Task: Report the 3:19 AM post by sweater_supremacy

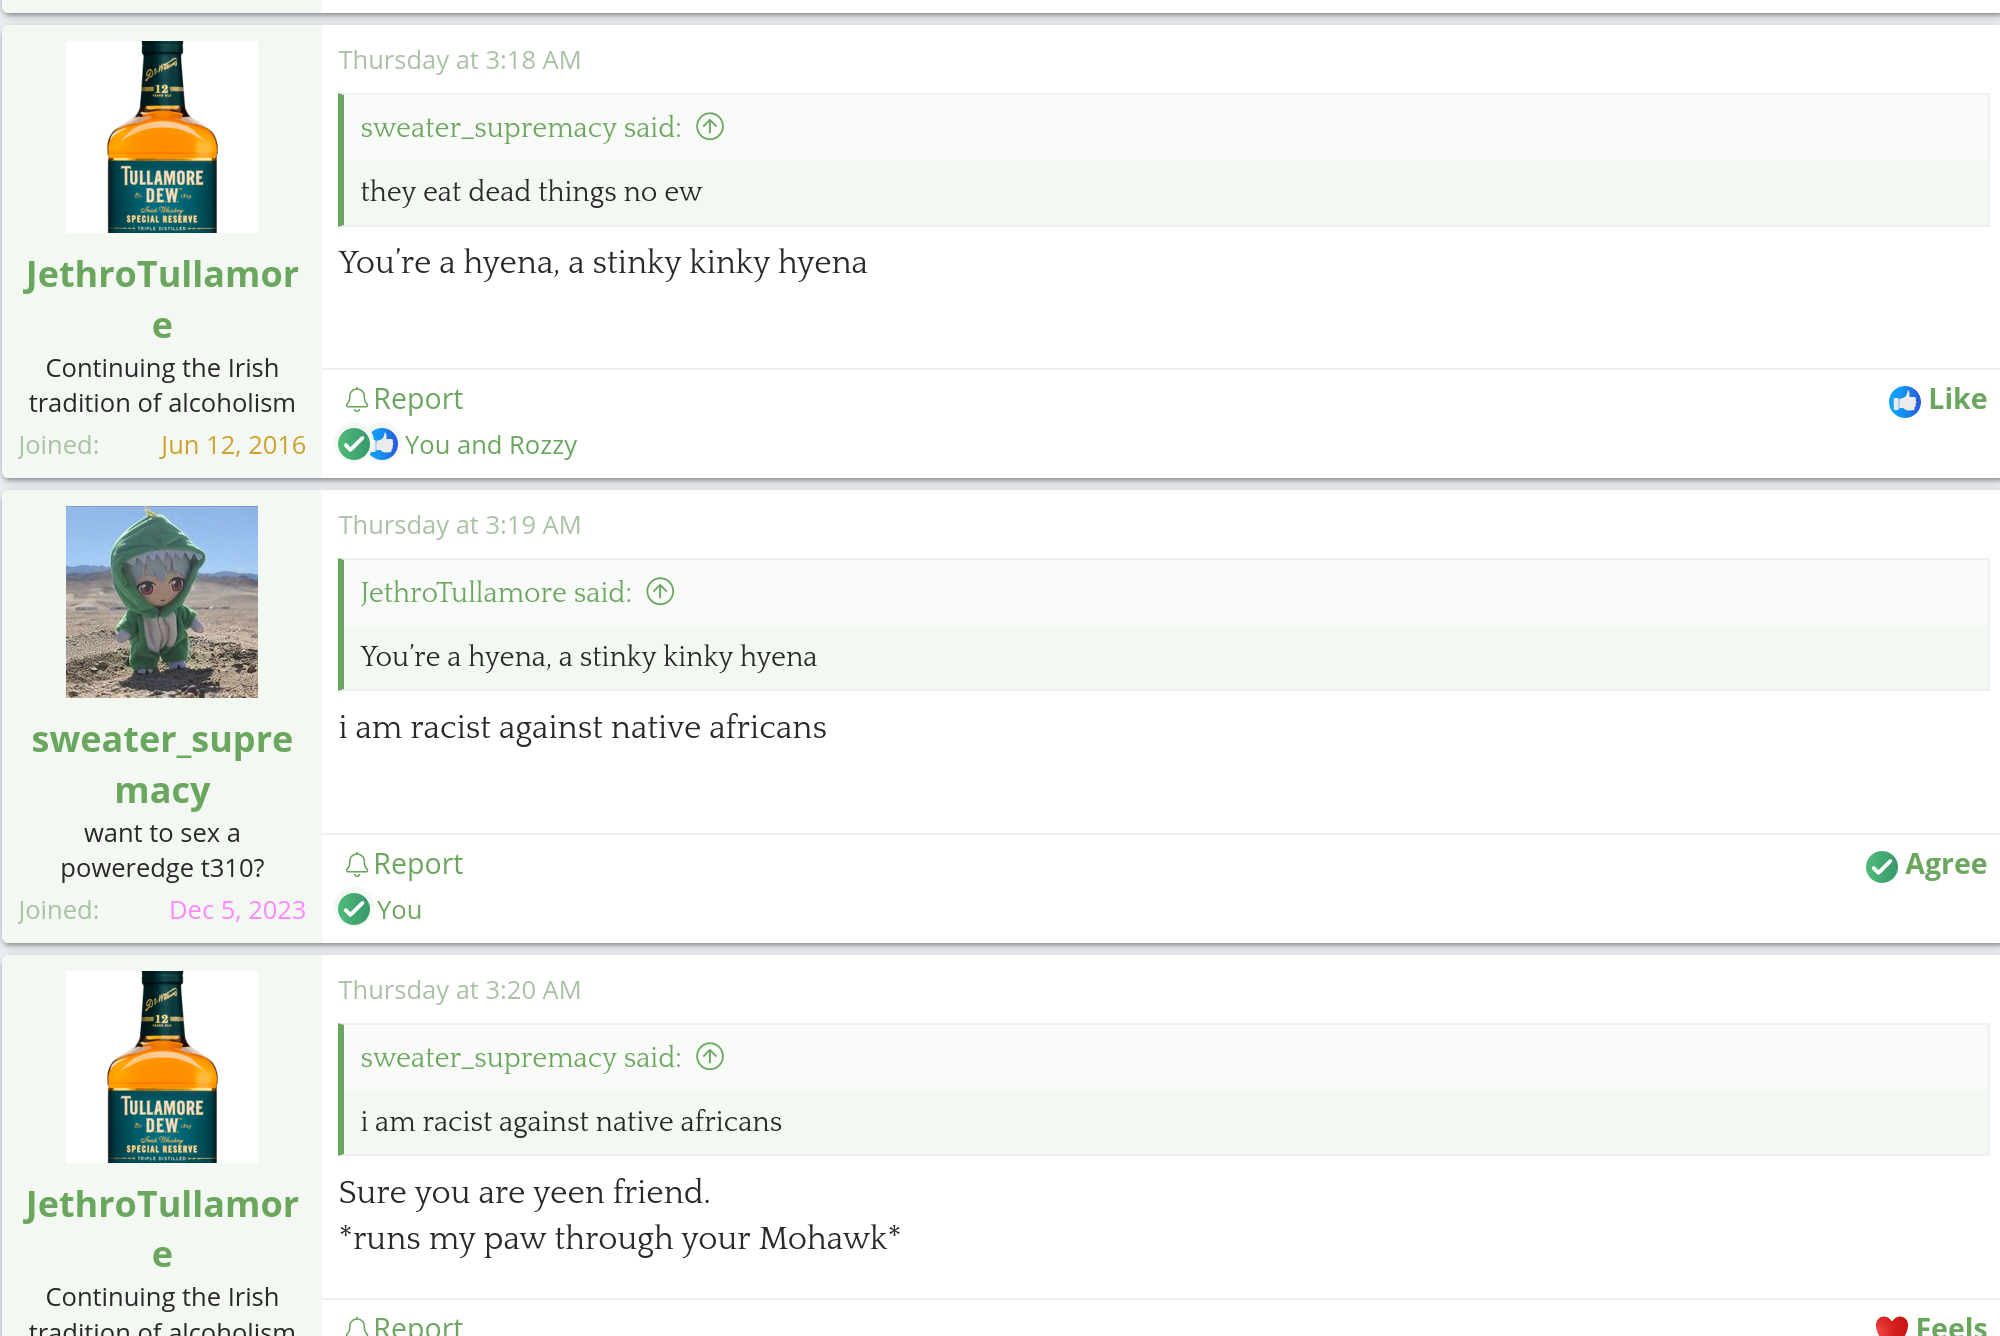Action: pos(404,864)
